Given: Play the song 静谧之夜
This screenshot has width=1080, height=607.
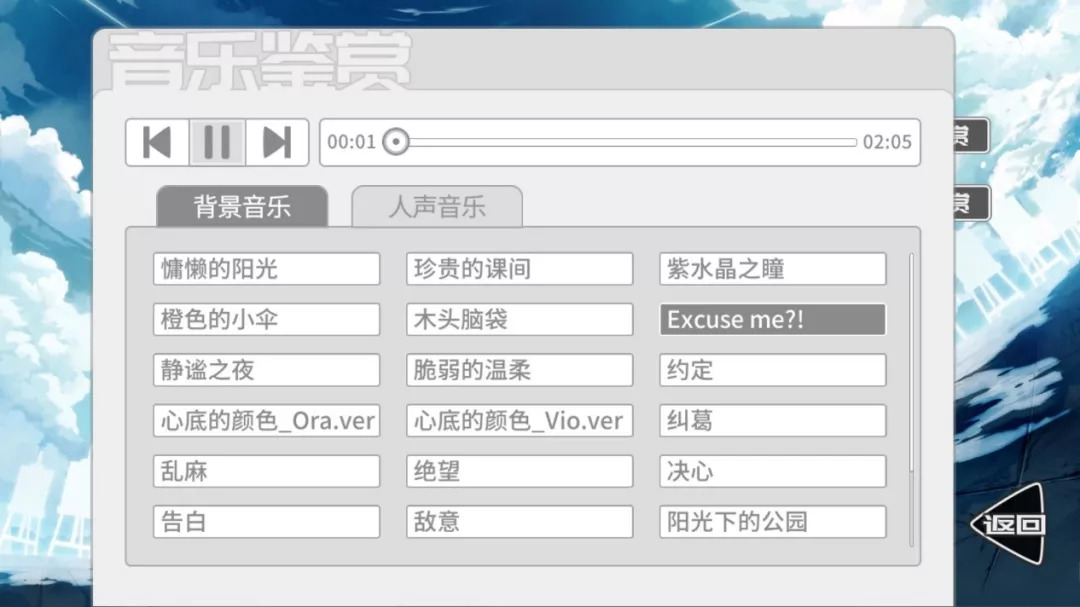Looking at the screenshot, I should pos(265,369).
